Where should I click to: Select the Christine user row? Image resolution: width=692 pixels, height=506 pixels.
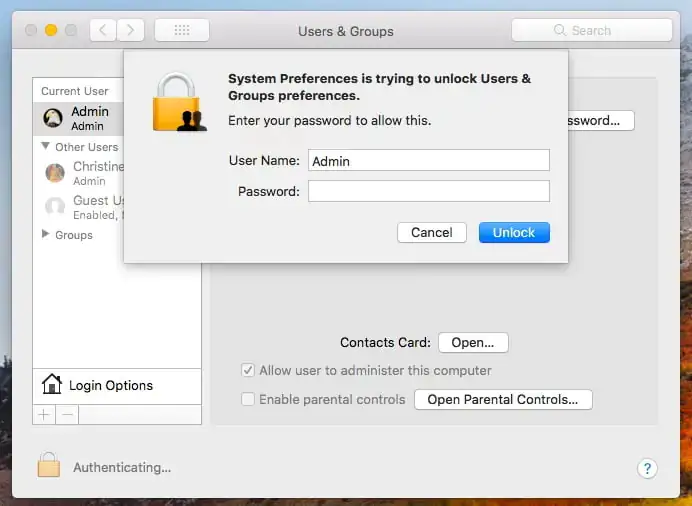(x=79, y=173)
